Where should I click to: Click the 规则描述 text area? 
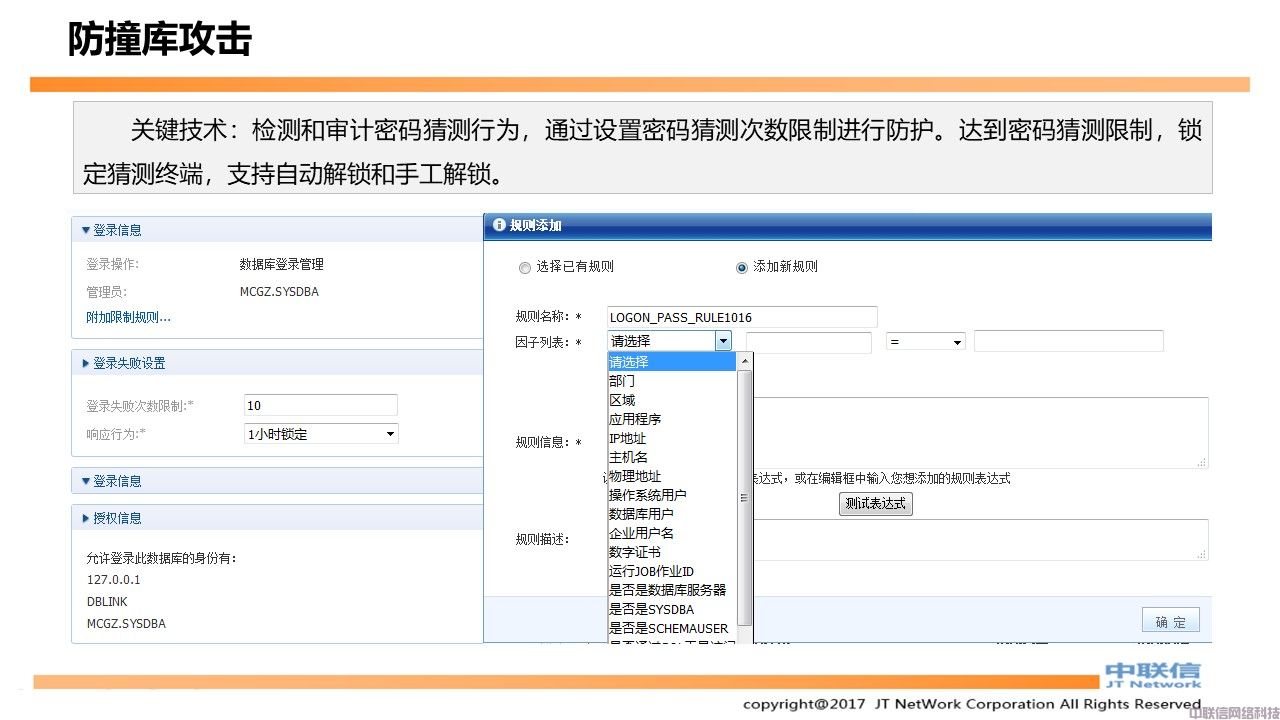(979, 540)
